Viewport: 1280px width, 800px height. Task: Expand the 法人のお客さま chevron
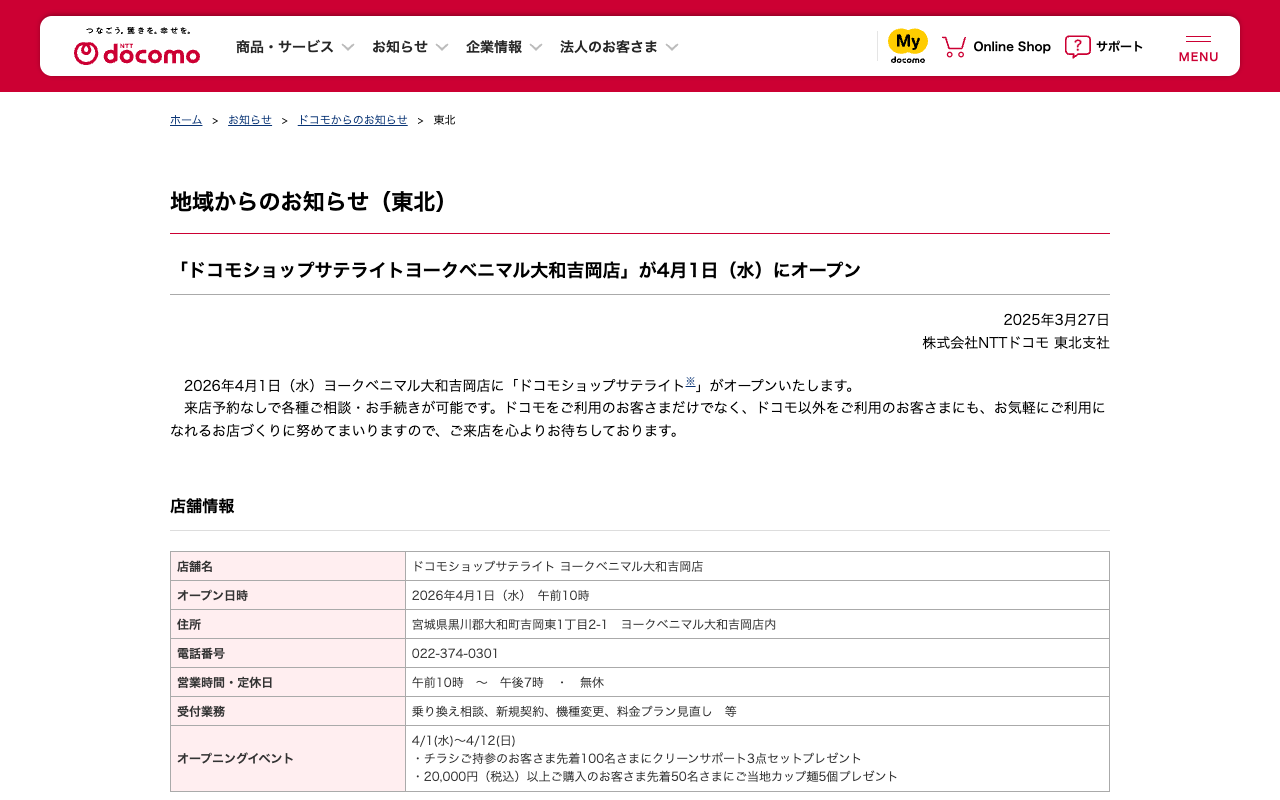(x=672, y=47)
